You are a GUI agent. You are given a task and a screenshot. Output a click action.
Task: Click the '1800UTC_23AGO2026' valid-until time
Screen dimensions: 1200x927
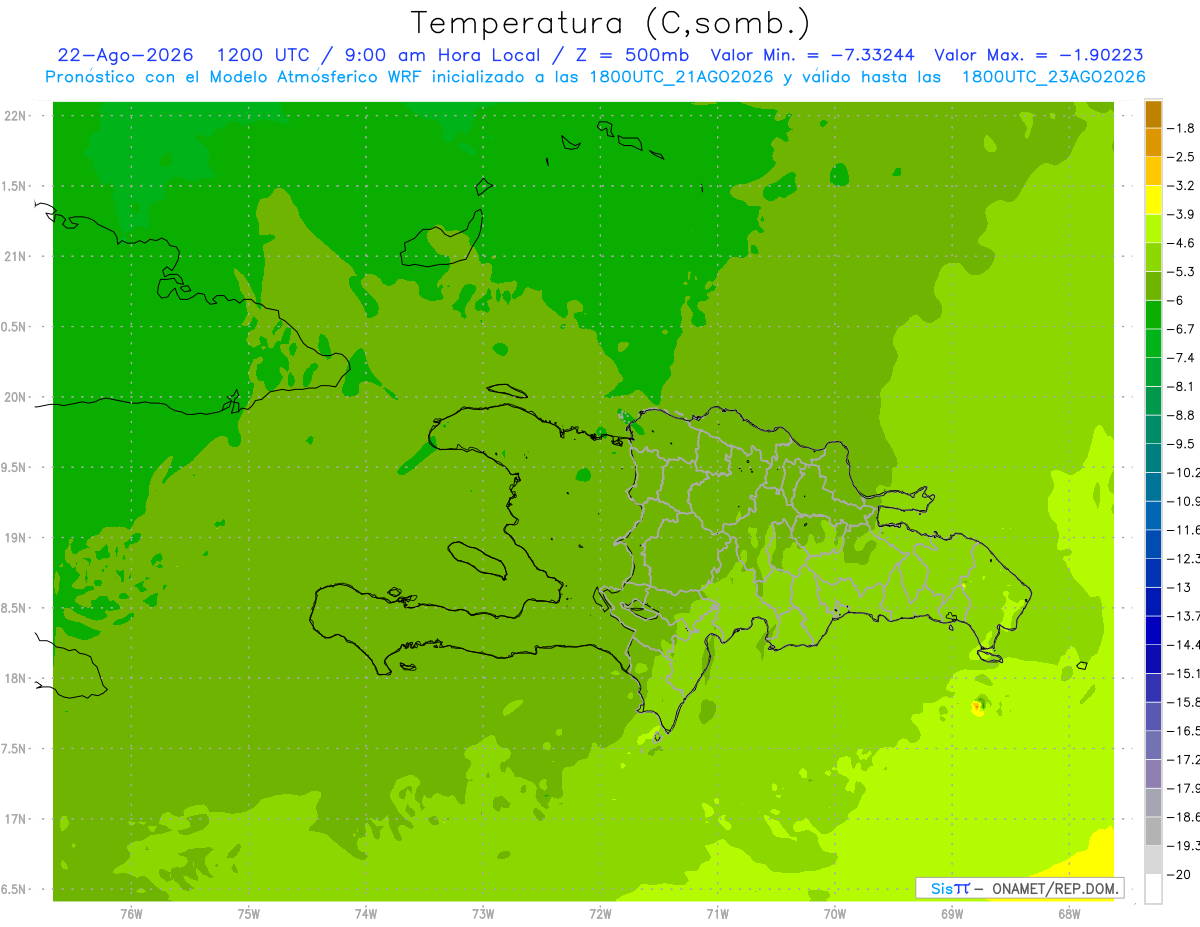(x=1053, y=77)
